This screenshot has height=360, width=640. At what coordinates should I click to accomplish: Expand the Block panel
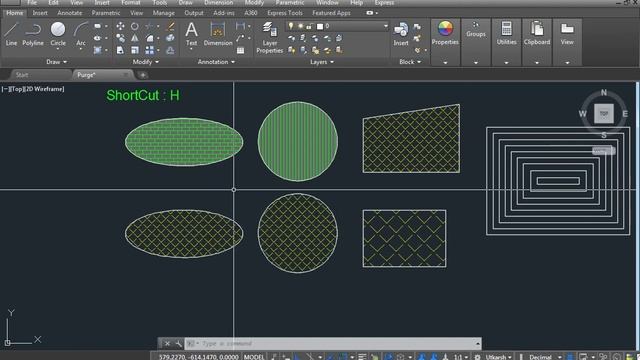410,62
